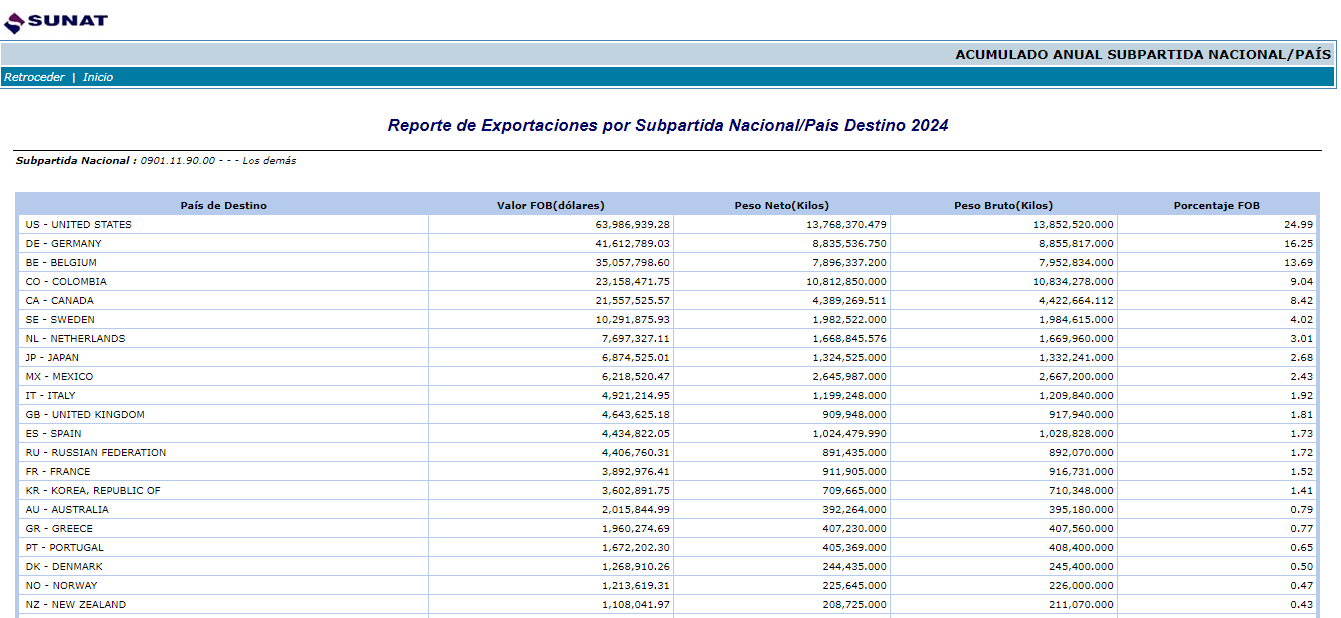Click FOB percentage 4.02
Viewport: 1341px width, 618px height.
click(1304, 320)
